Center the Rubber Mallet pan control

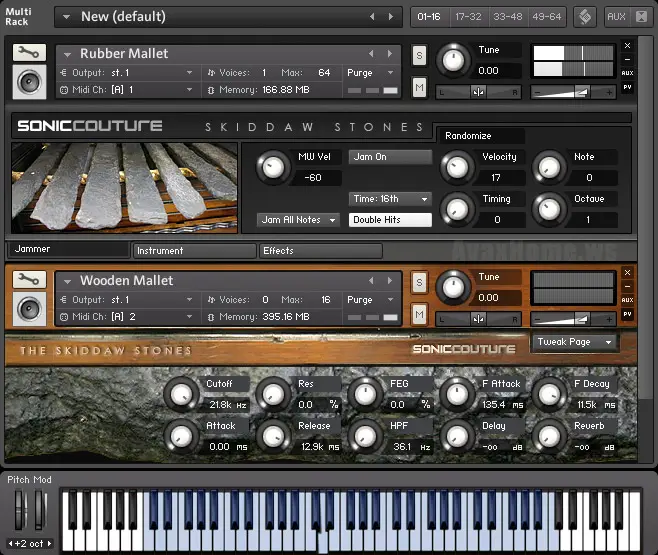478,92
